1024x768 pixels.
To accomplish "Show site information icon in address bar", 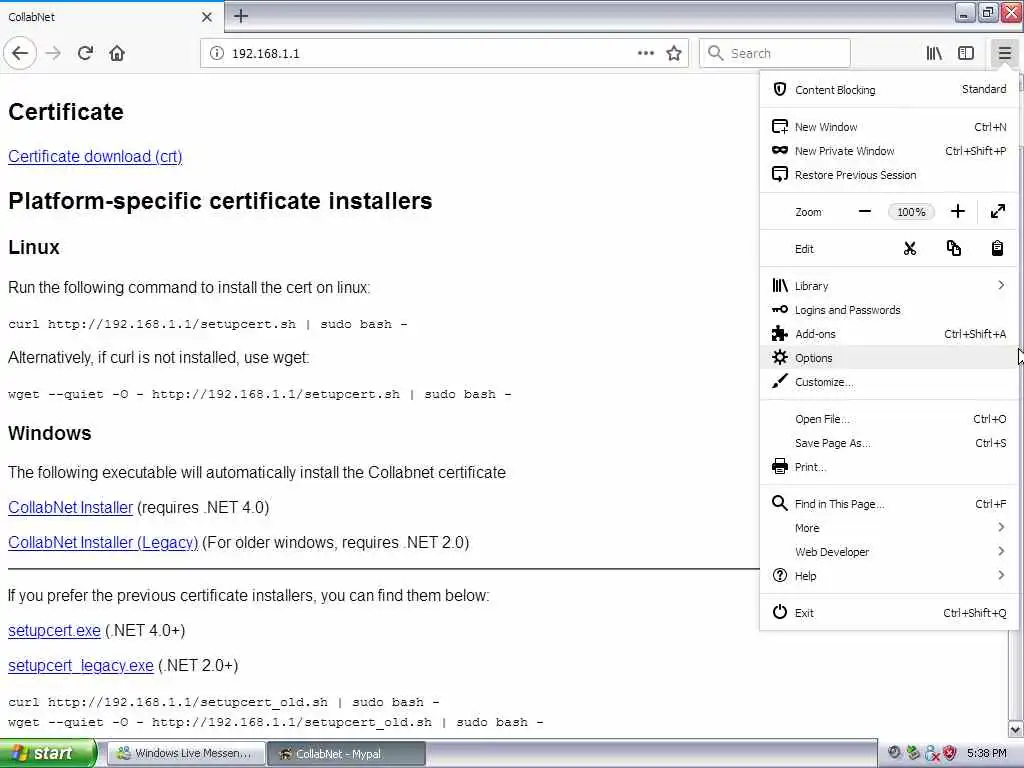I will [216, 53].
